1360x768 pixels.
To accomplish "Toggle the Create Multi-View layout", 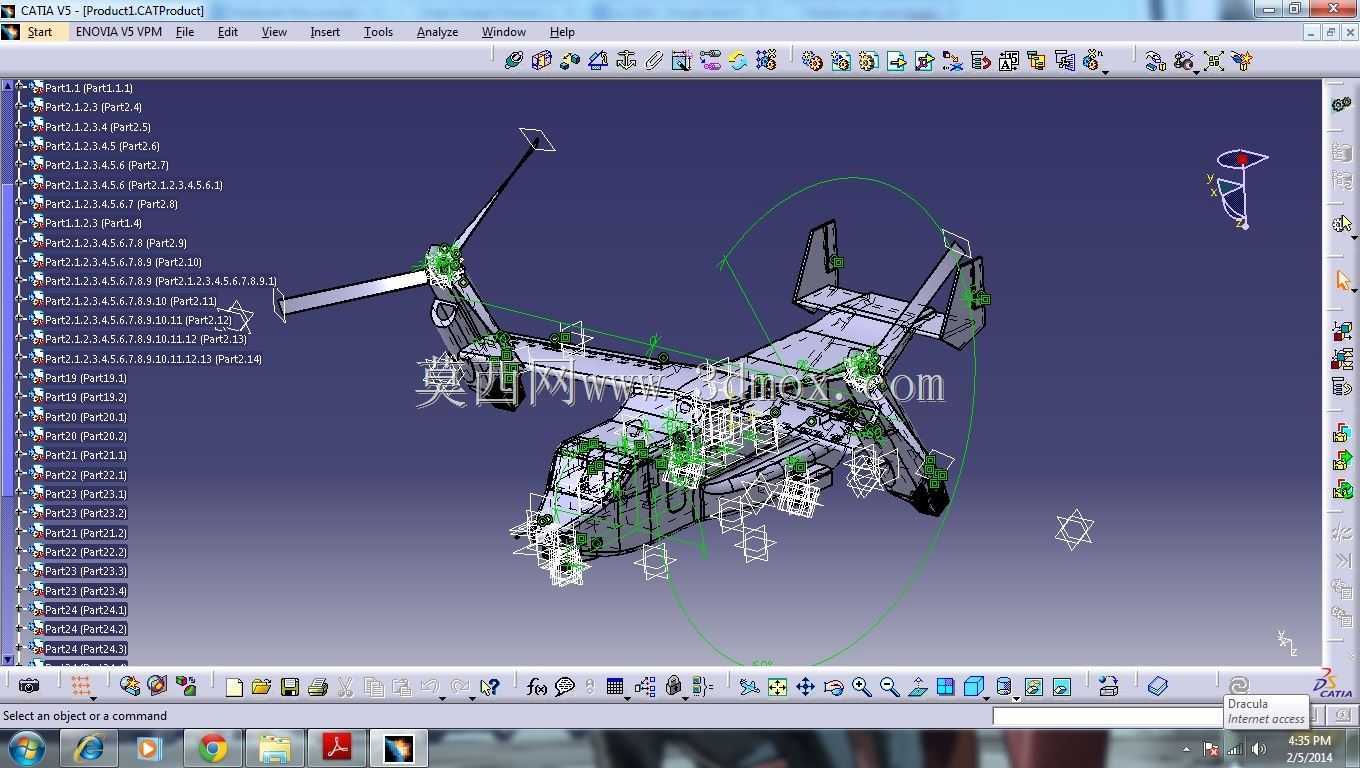I will [x=945, y=687].
